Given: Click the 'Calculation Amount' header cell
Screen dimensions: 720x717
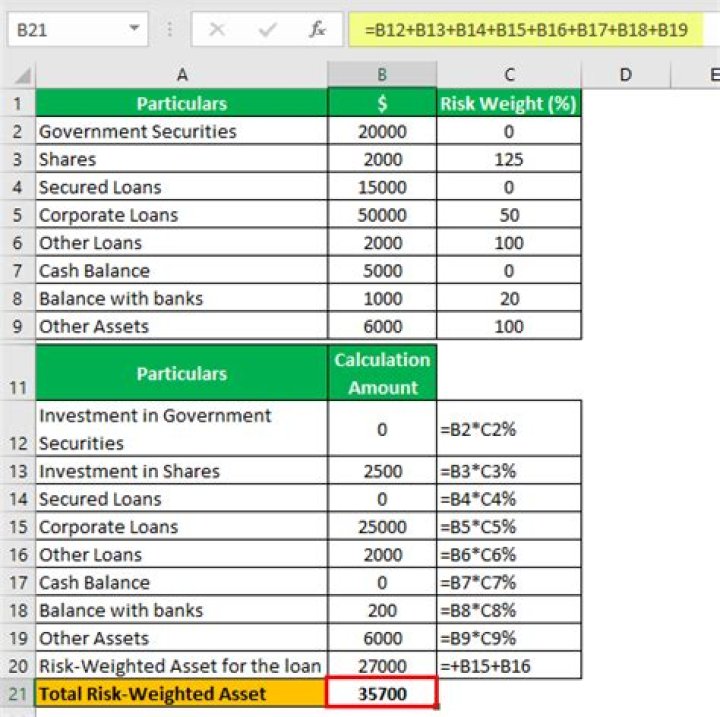Looking at the screenshot, I should (382, 373).
